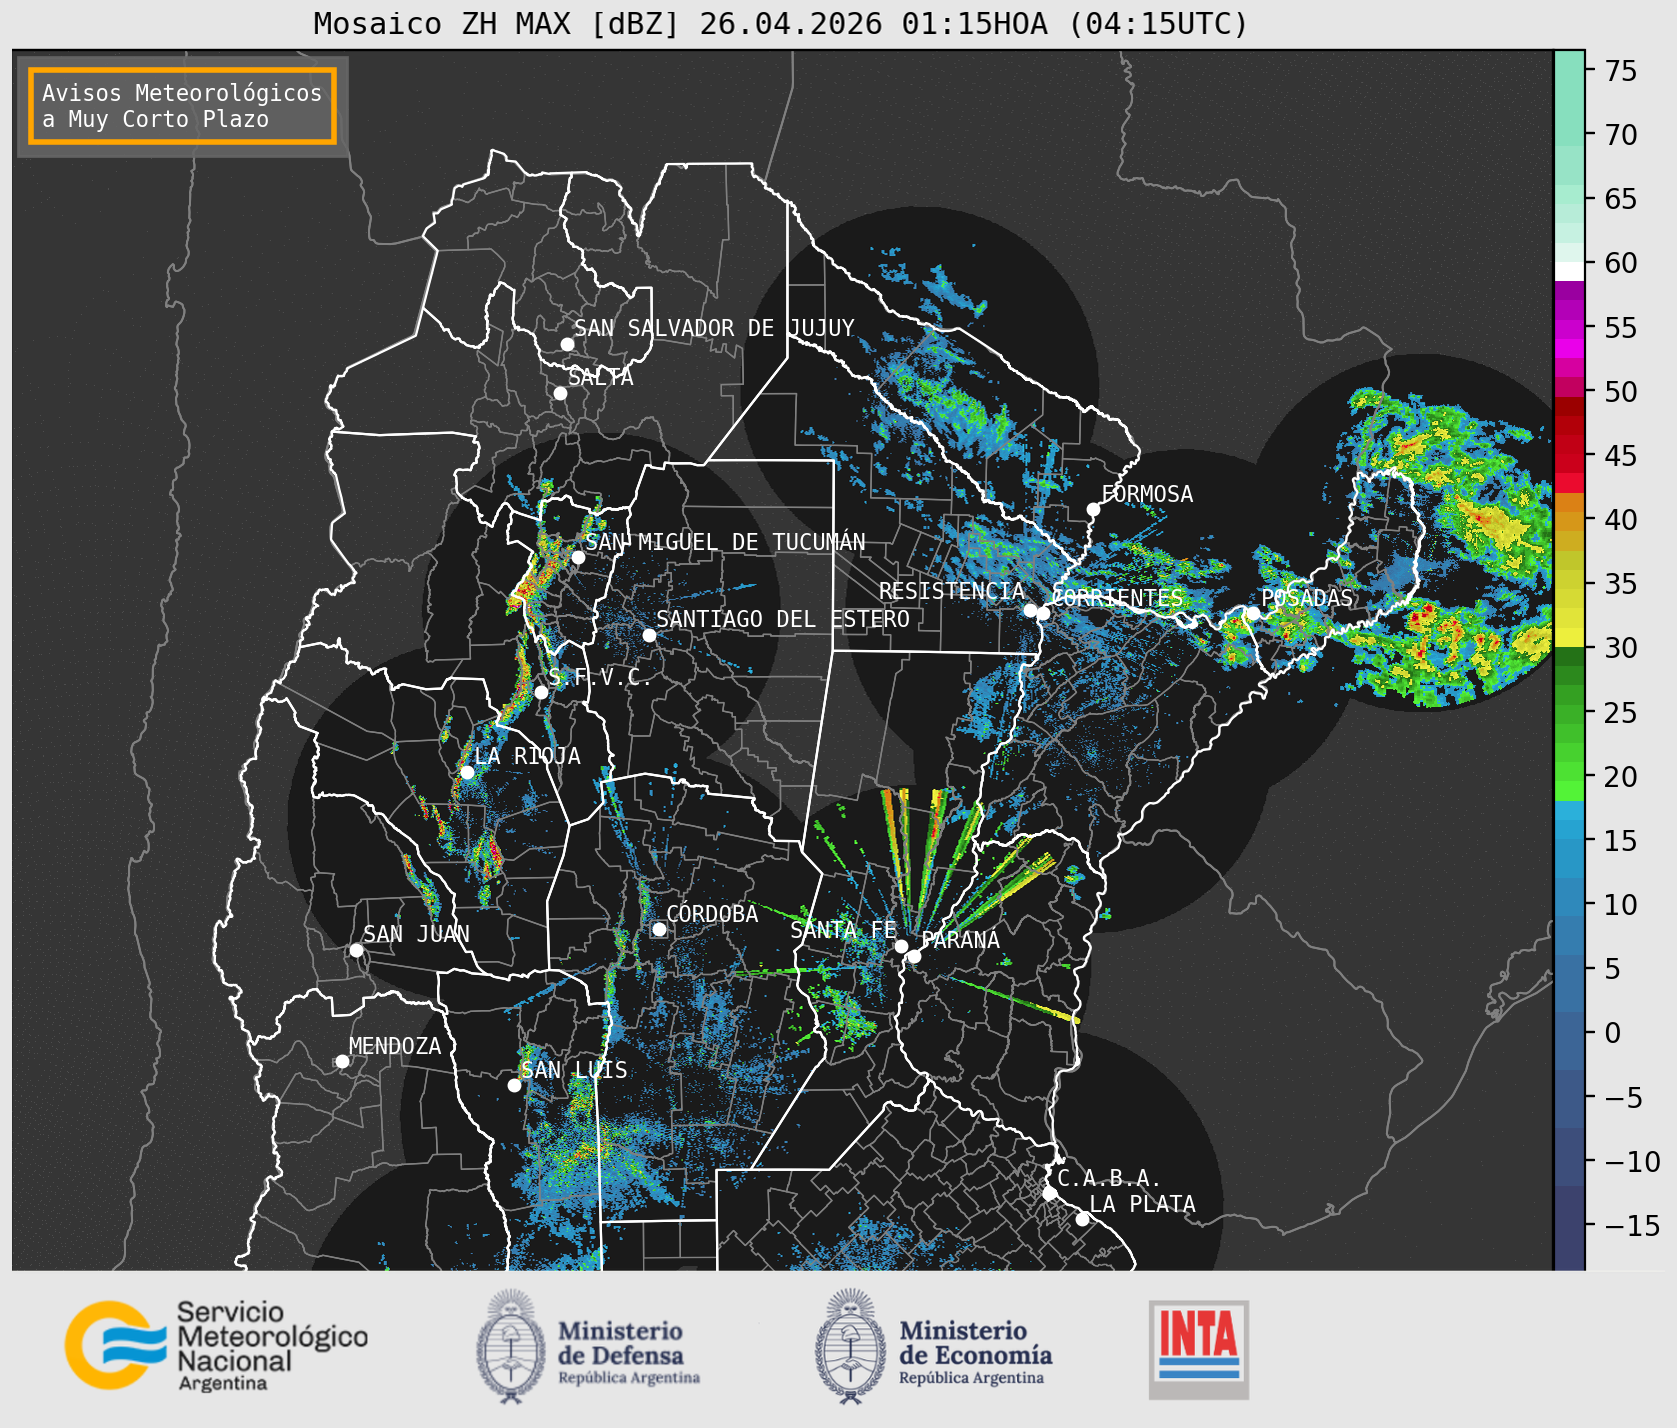Image resolution: width=1677 pixels, height=1428 pixels.
Task: Click the Servicio Meteorológico Nacional logo
Action: pos(216,1345)
